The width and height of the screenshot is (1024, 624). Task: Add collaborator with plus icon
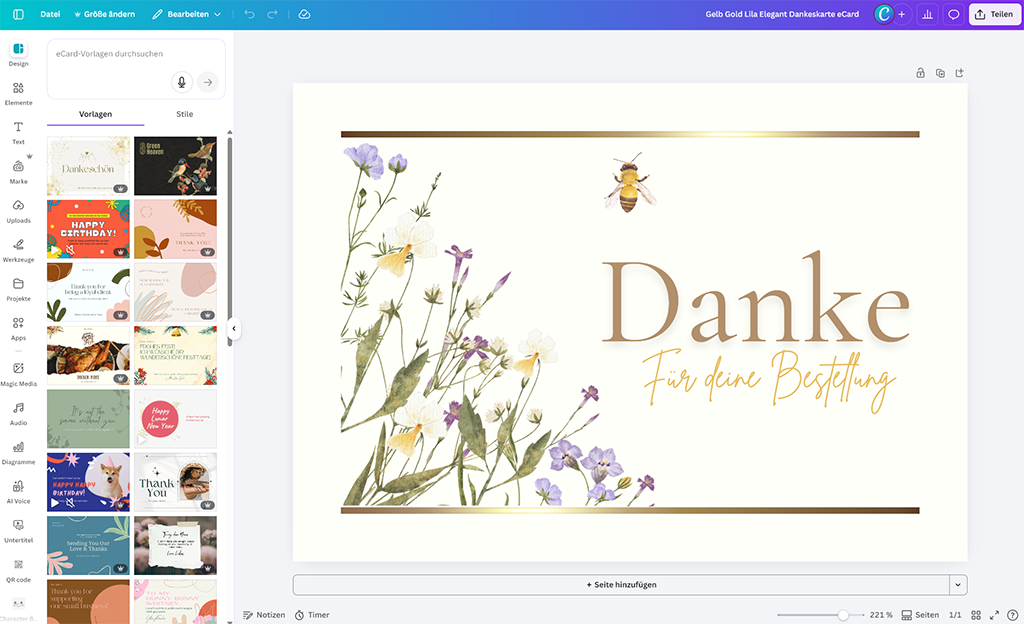coord(902,14)
